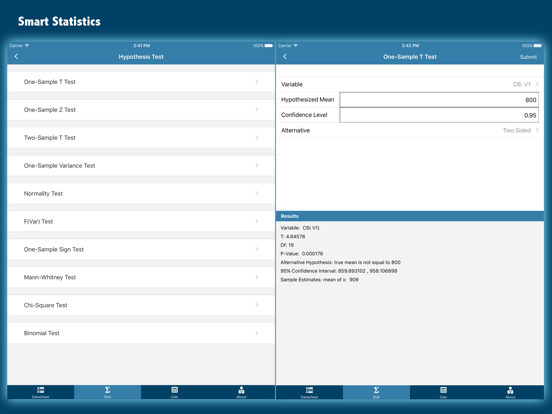The height and width of the screenshot is (414, 552).
Task: Click the Smart Statistics heading
Action: pos(59,21)
